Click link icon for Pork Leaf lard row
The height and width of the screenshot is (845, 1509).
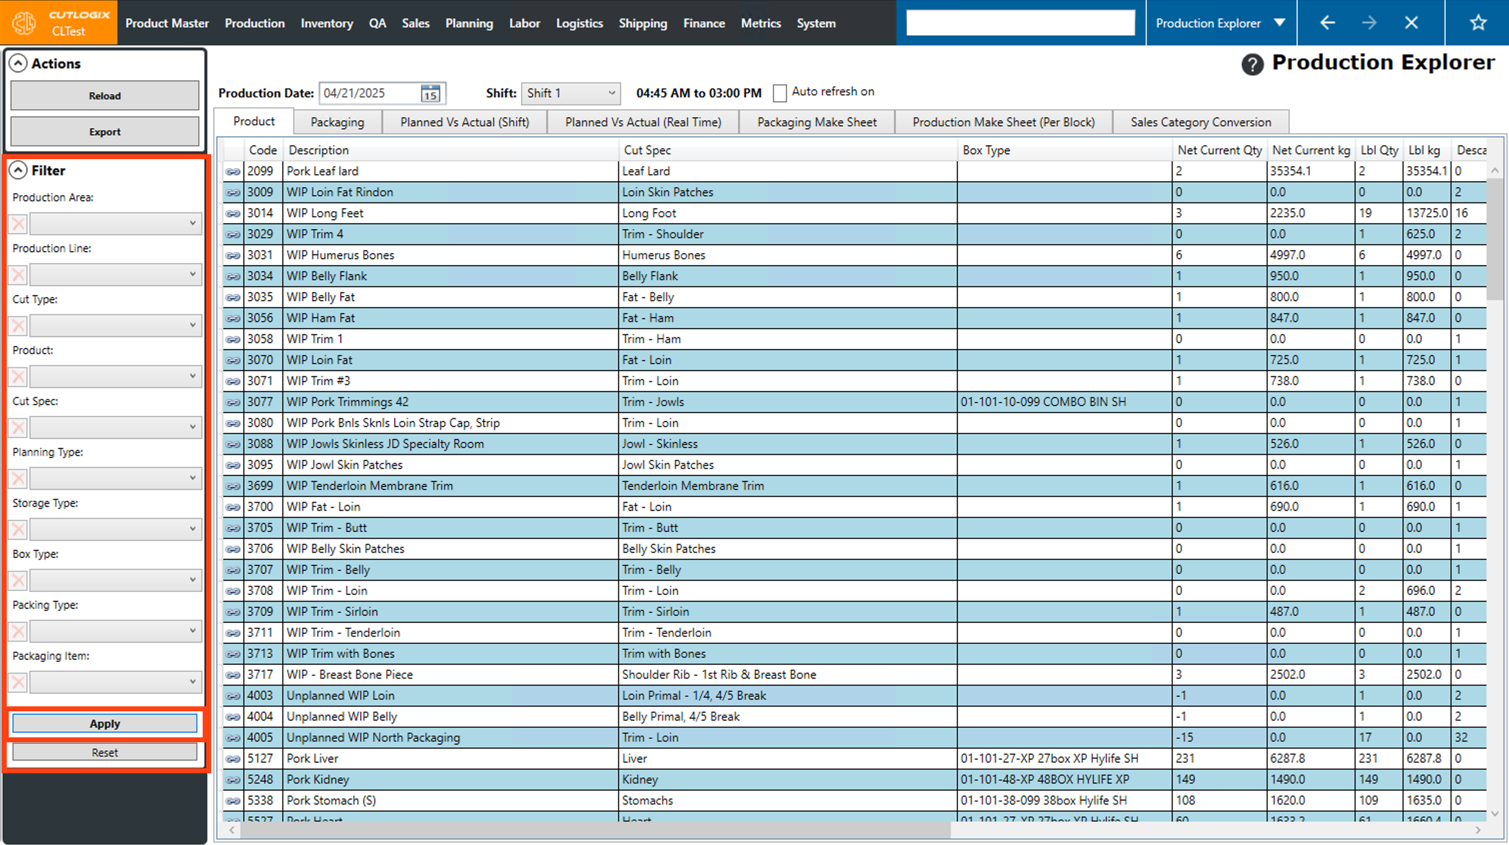[233, 172]
